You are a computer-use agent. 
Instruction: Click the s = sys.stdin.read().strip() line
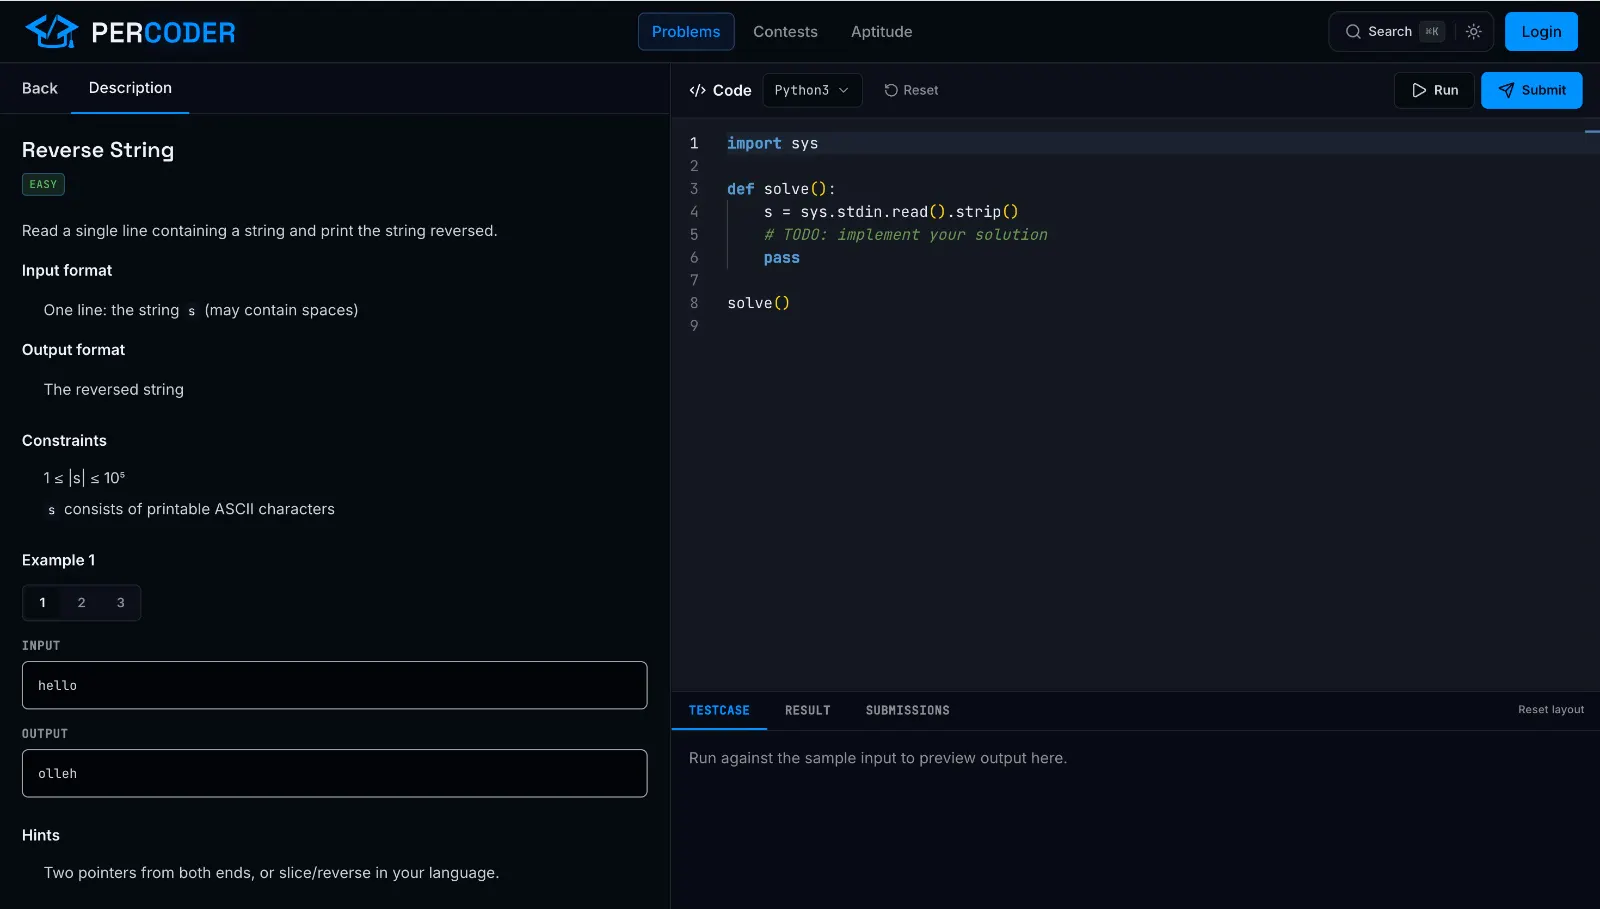(891, 212)
